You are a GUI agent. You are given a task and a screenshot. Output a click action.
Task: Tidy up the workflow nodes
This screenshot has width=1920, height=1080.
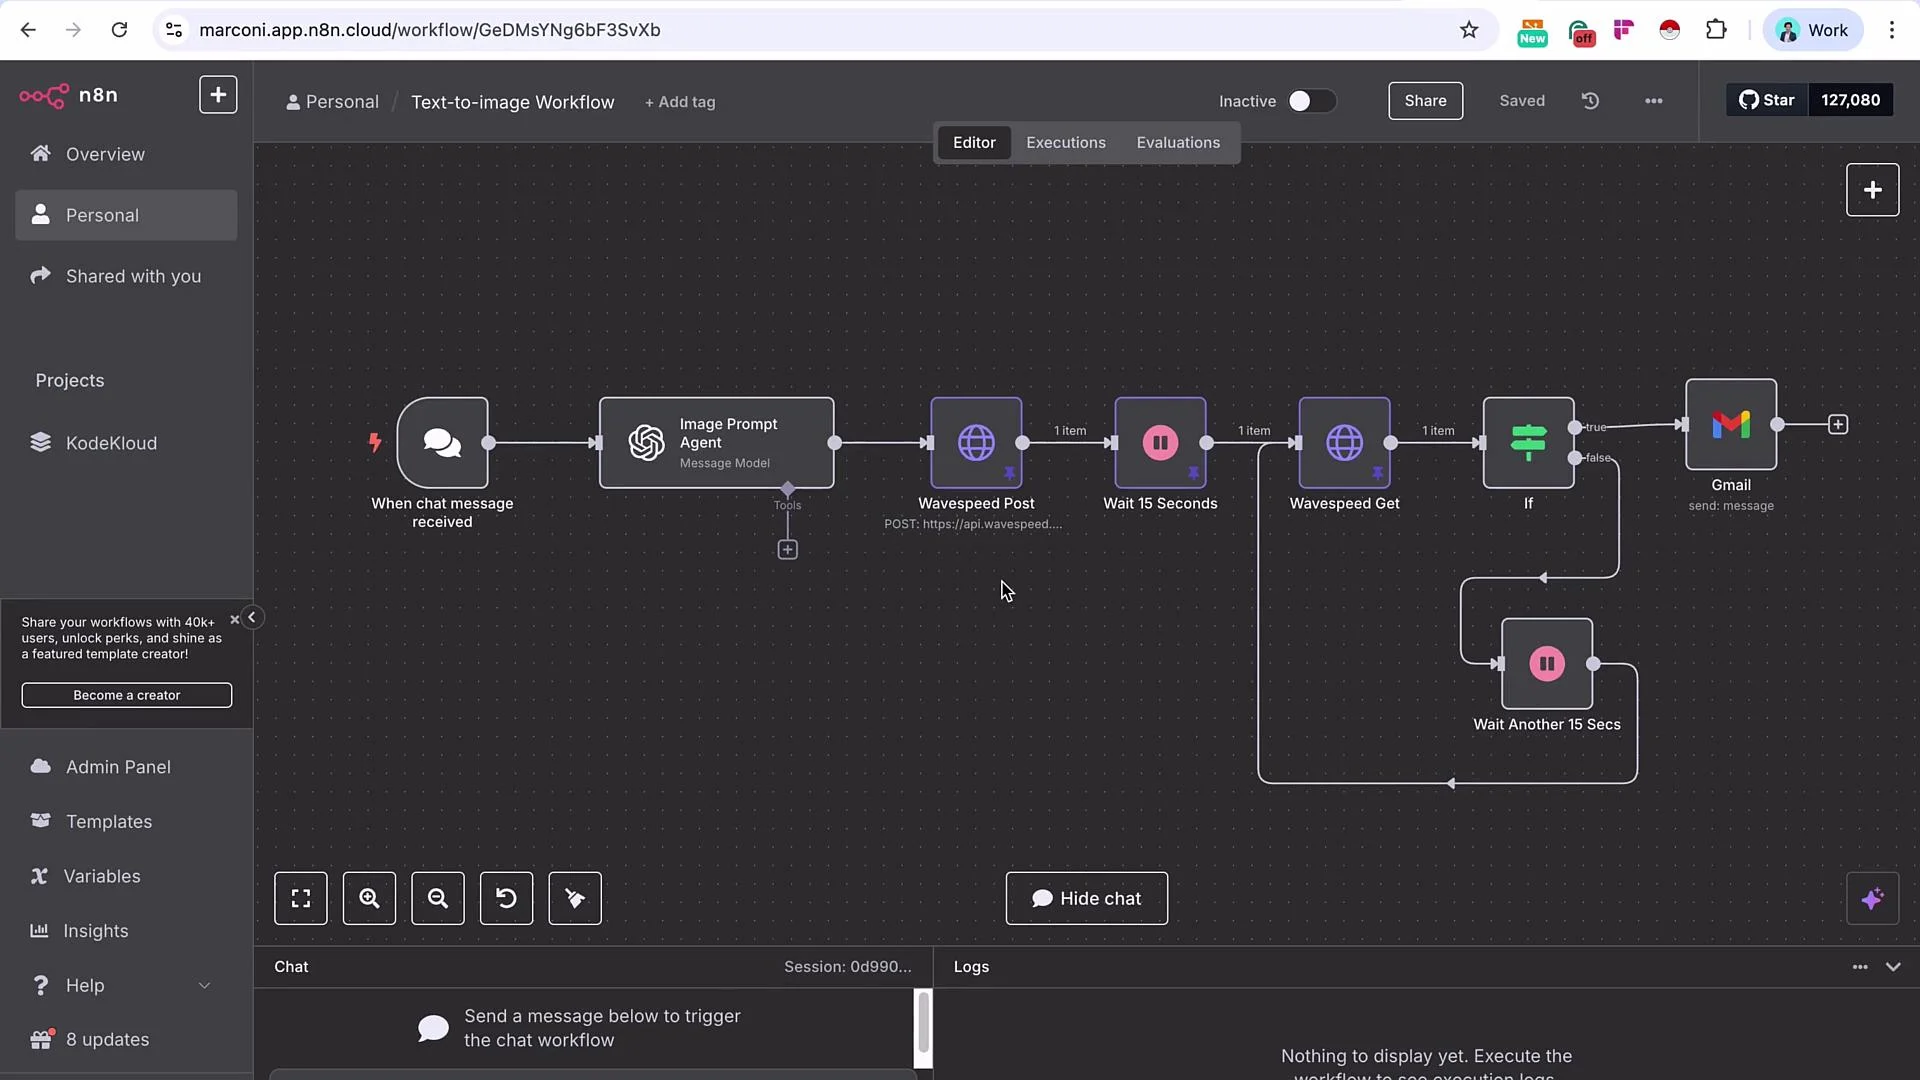click(x=575, y=898)
